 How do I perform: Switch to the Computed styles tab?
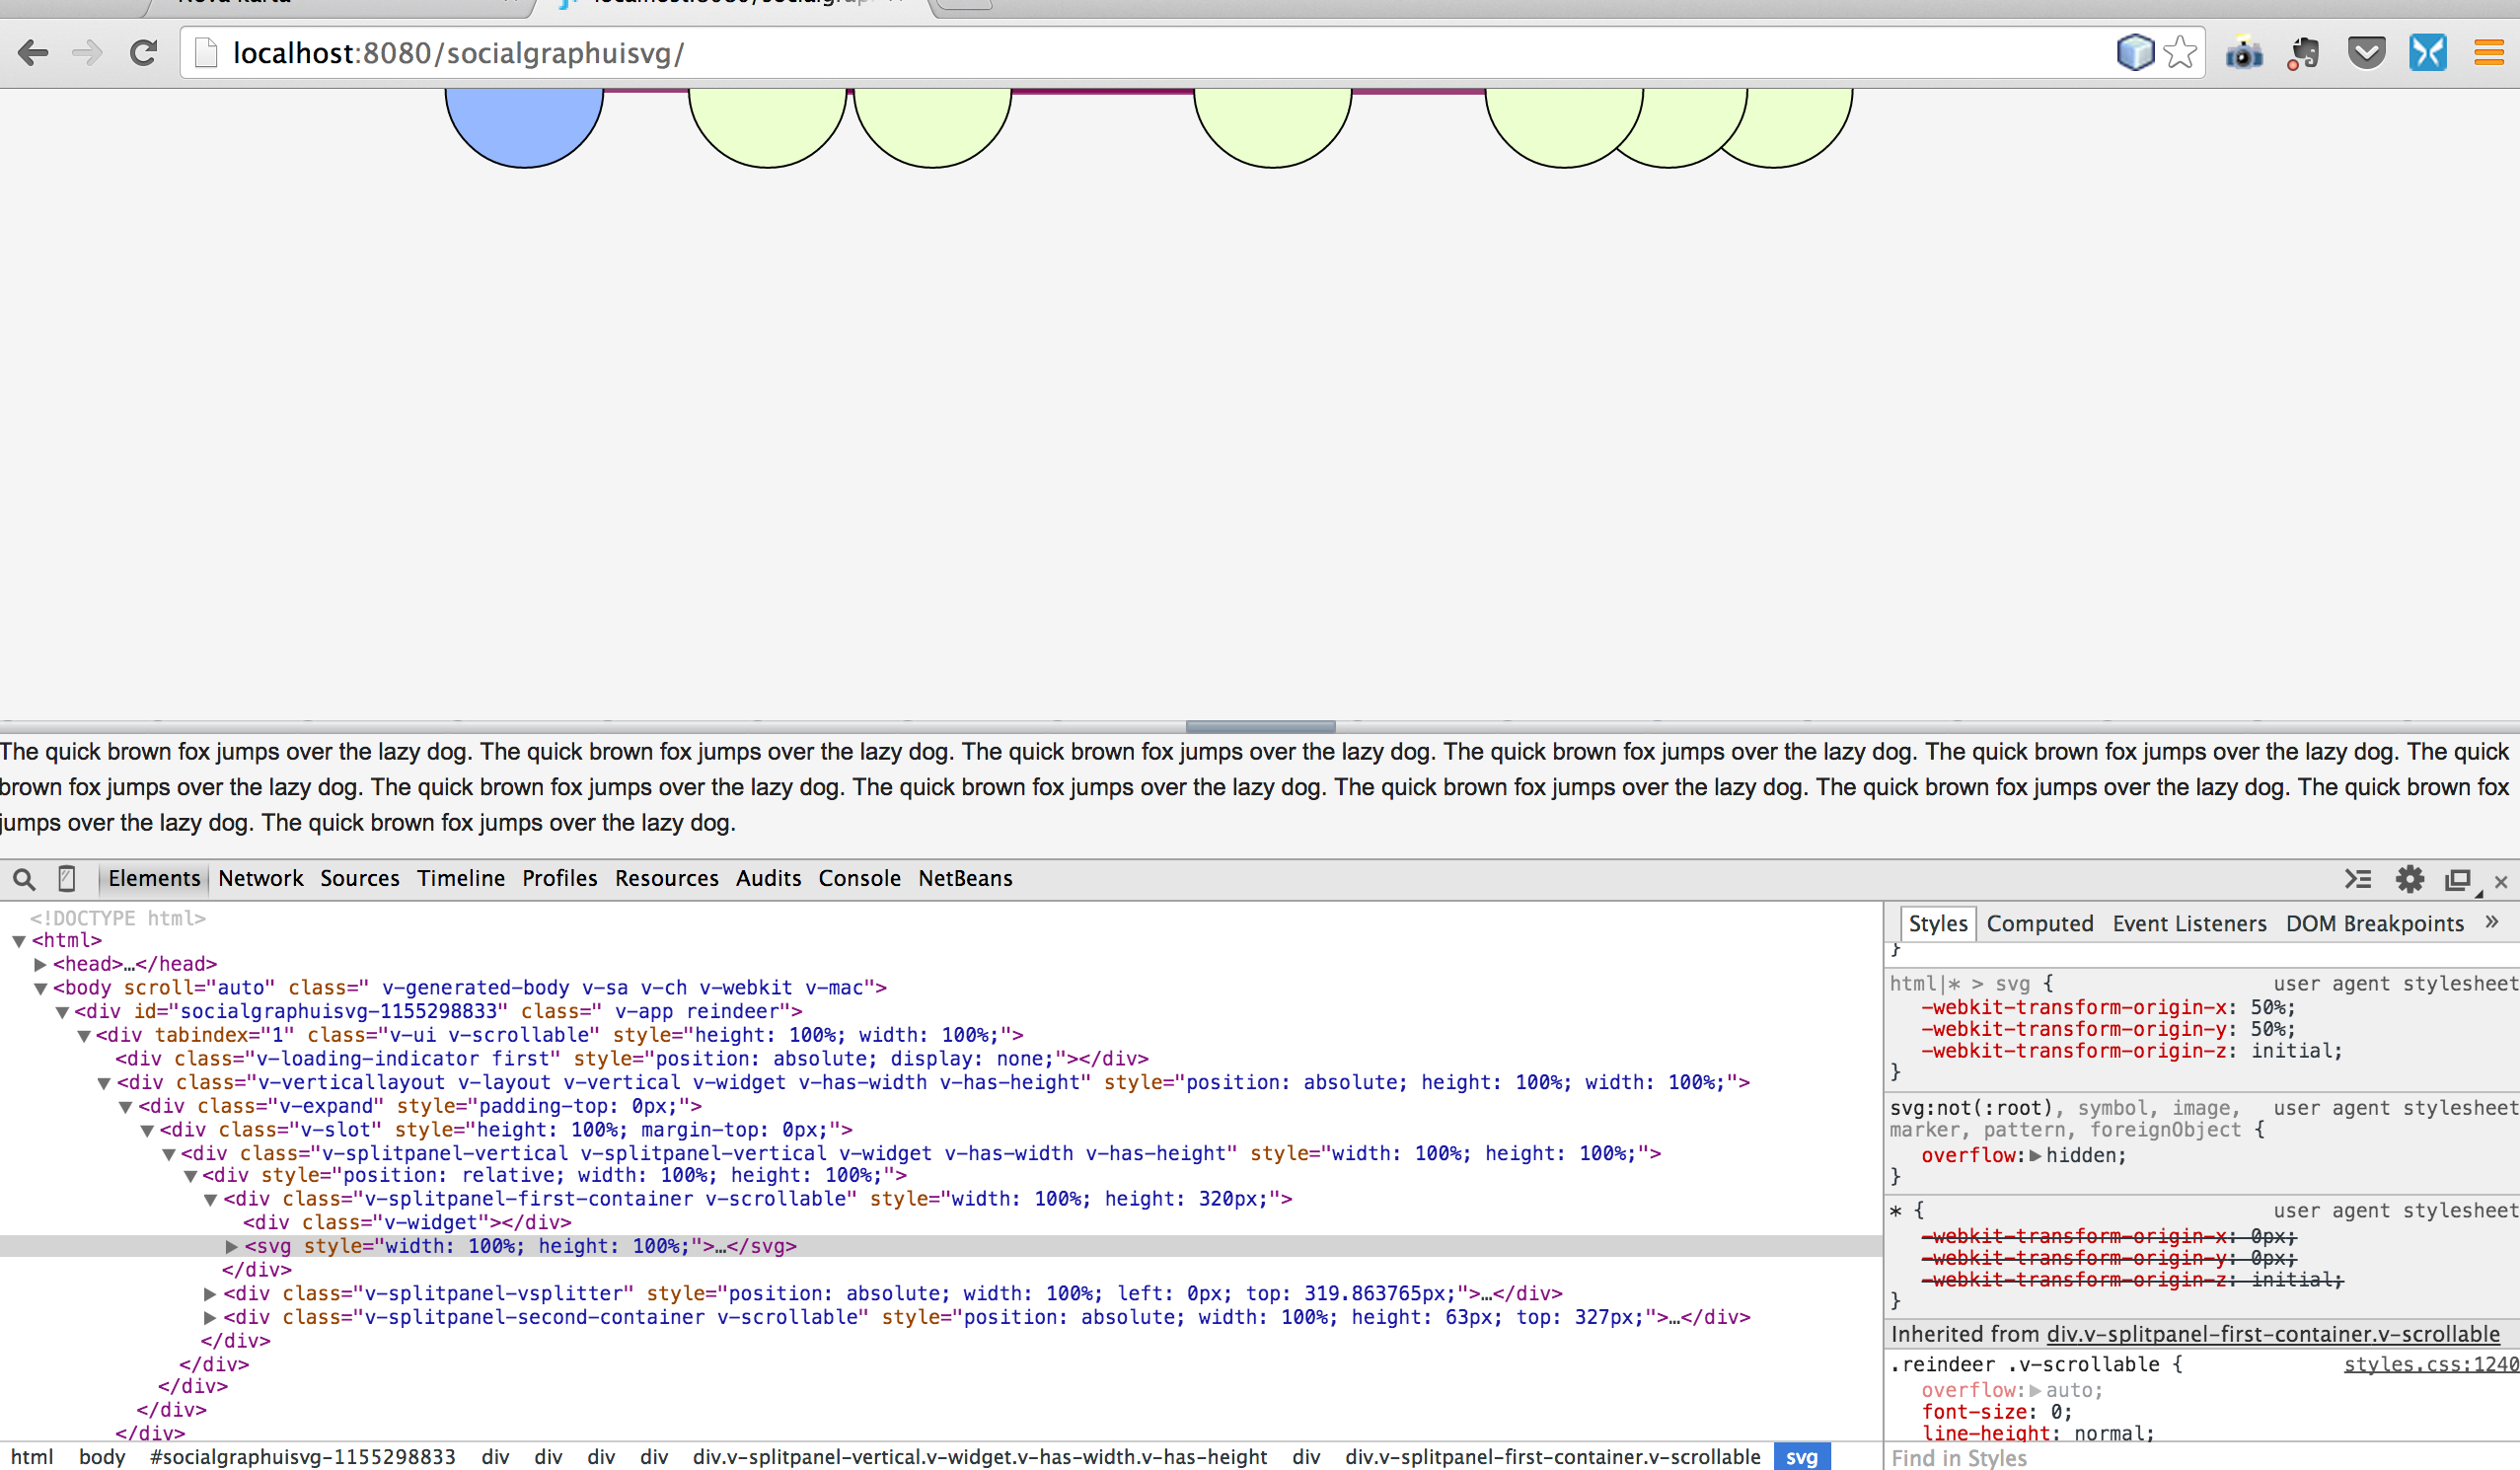(2039, 924)
